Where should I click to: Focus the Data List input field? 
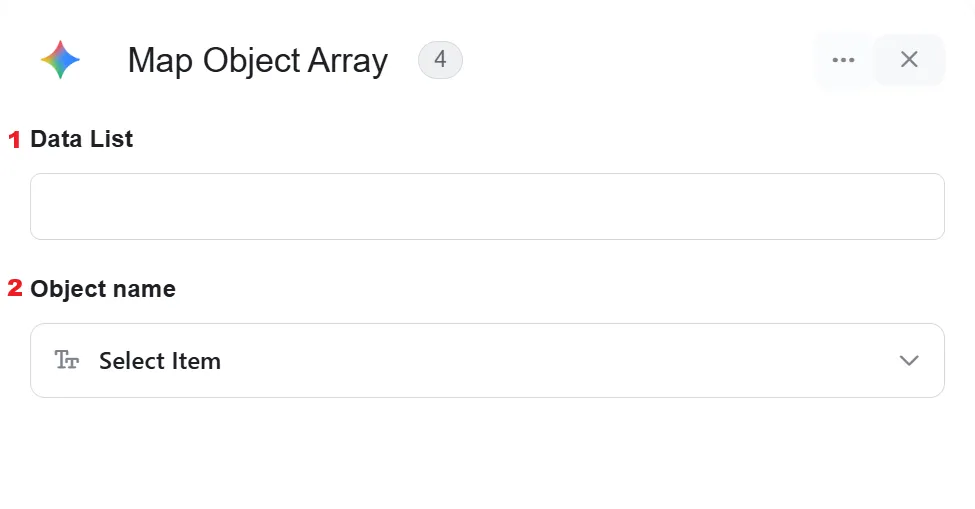pyautogui.click(x=488, y=206)
